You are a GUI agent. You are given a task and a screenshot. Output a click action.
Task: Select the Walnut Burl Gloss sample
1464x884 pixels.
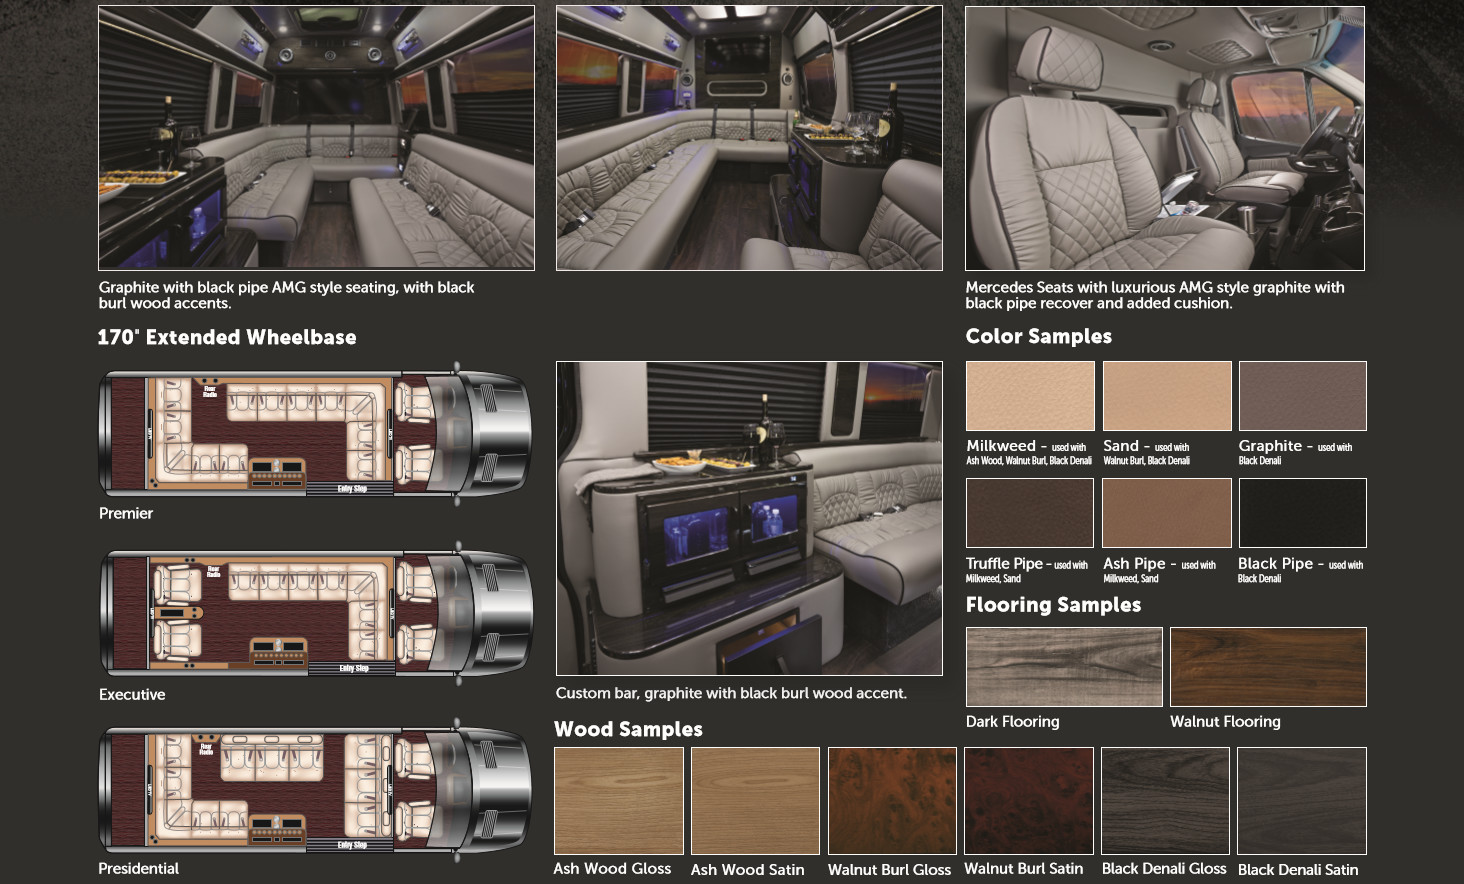coord(890,800)
